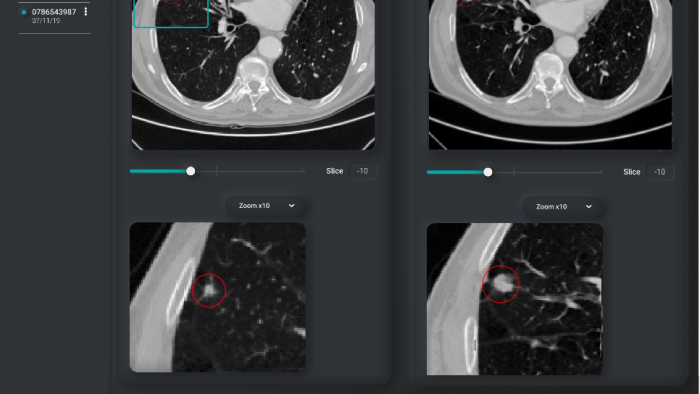The width and height of the screenshot is (700, 394).
Task: Click the left scan slice slider handle
Action: (x=191, y=171)
